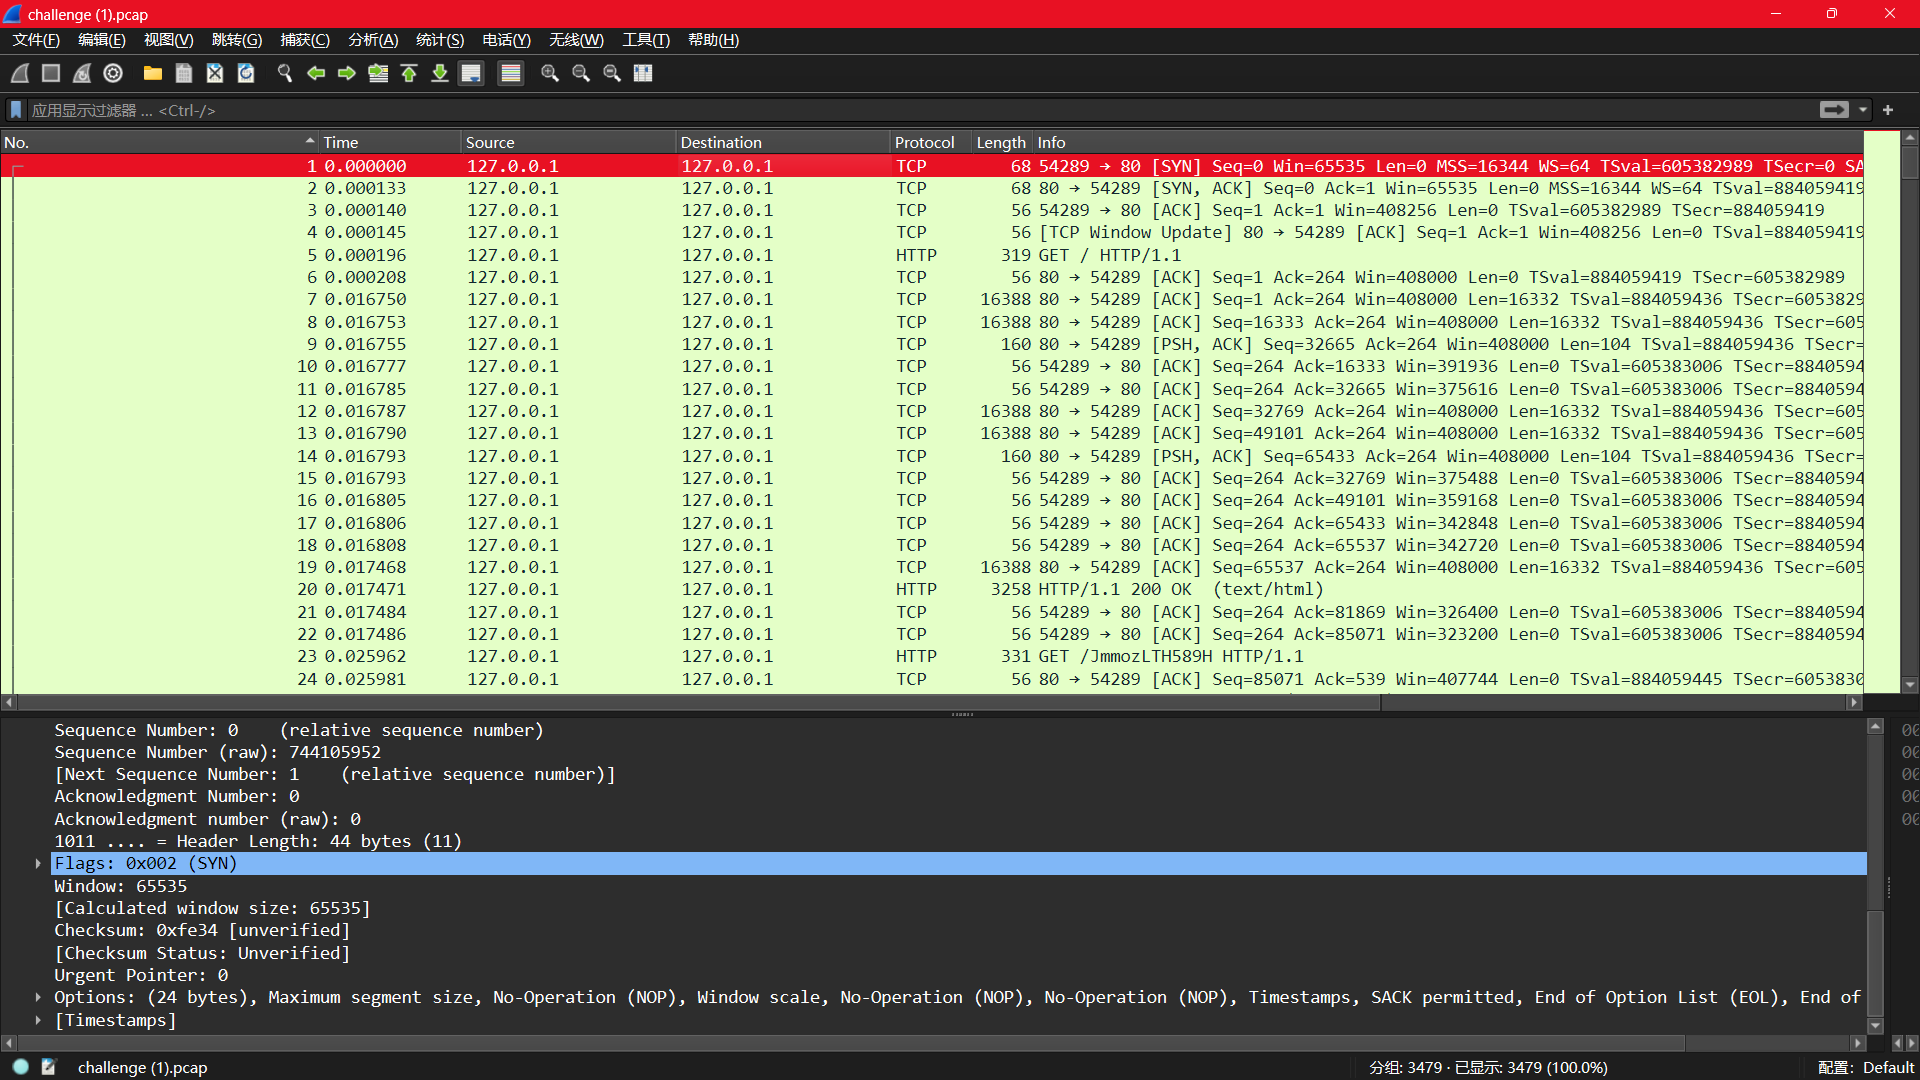Select packet 5 GET / HTTP/1.1
This screenshot has width=1920, height=1080.
tap(932, 255)
